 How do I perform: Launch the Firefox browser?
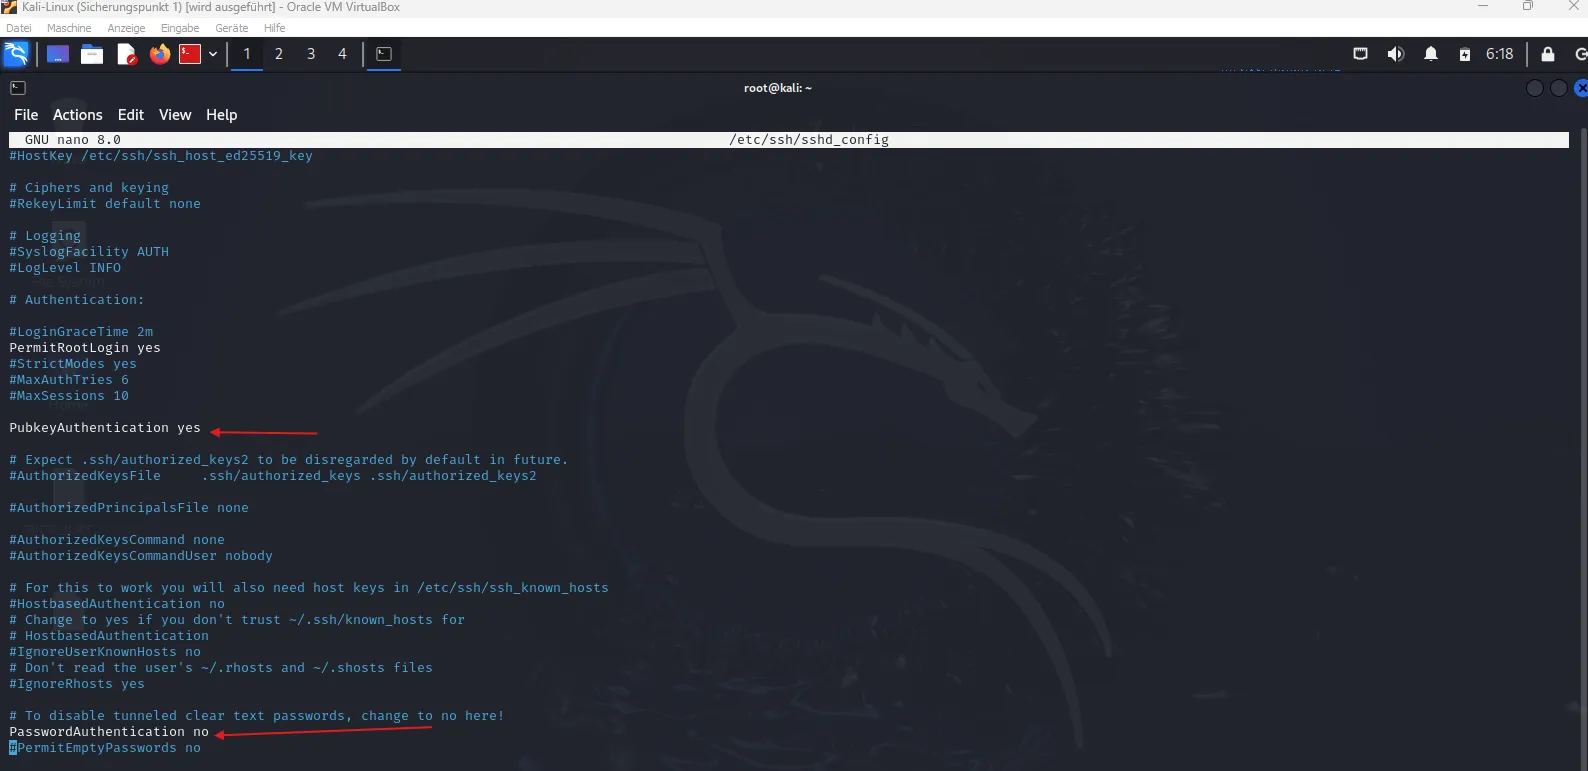[x=160, y=54]
